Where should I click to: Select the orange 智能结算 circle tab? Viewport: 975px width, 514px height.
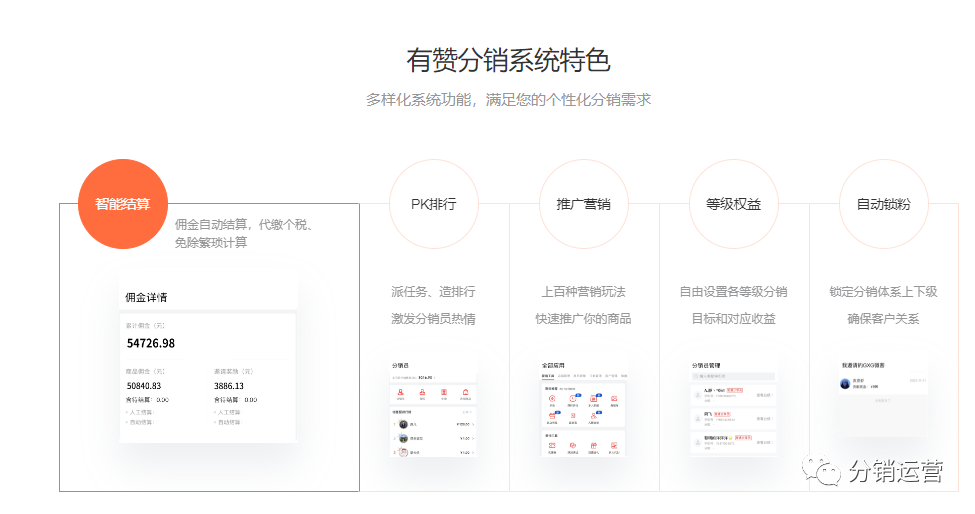pyautogui.click(x=123, y=204)
